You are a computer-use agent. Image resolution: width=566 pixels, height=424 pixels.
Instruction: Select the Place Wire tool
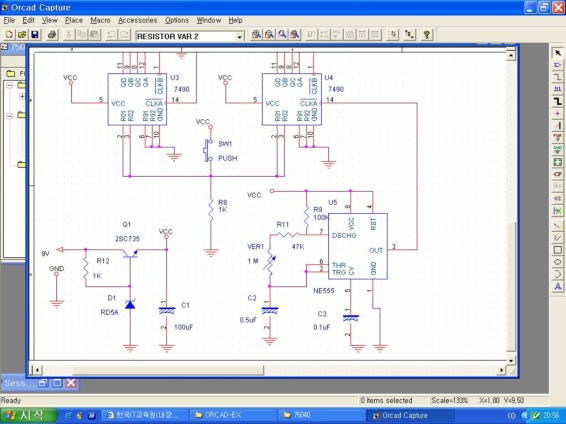tap(558, 77)
